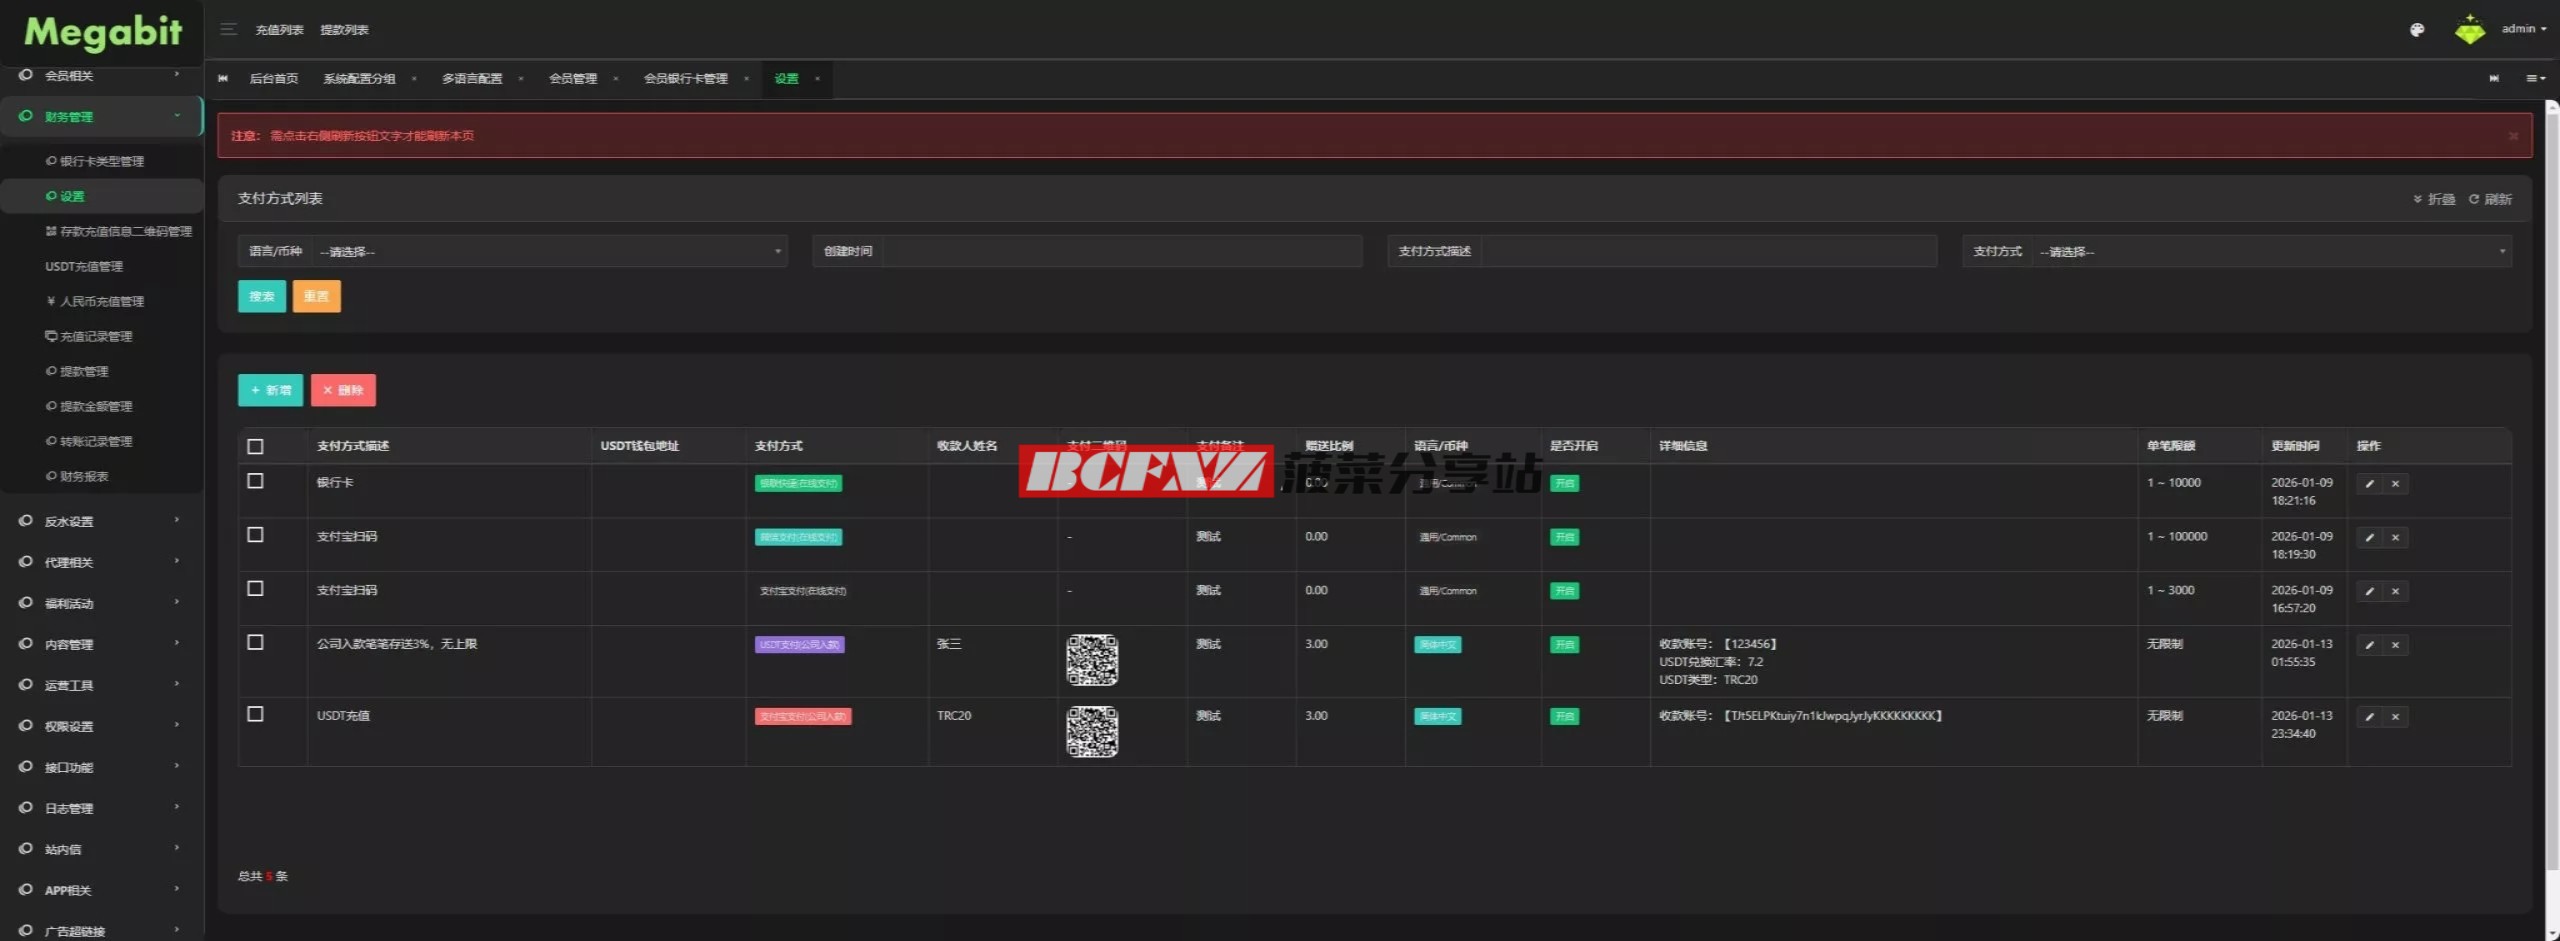
Task: Switch to the 会员管理 tab
Action: click(572, 79)
